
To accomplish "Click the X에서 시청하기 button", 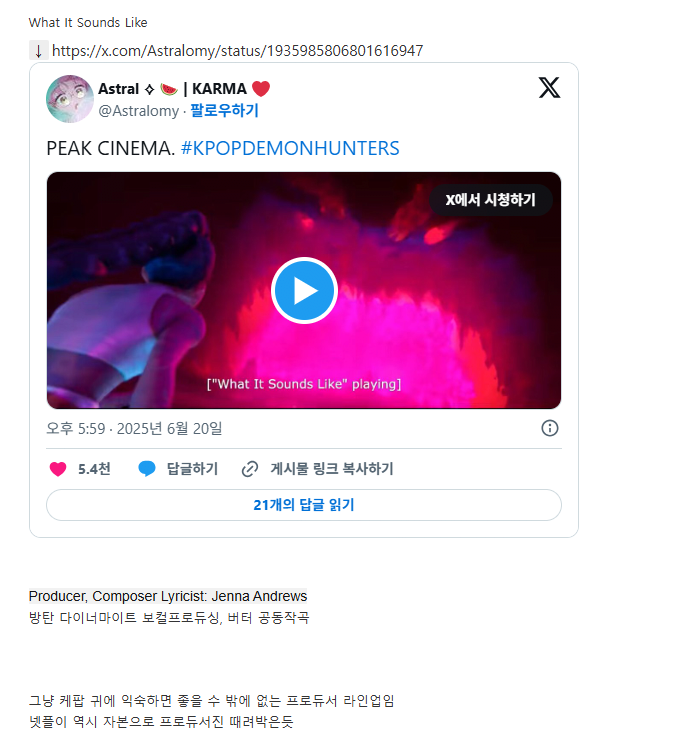I will [x=491, y=200].
